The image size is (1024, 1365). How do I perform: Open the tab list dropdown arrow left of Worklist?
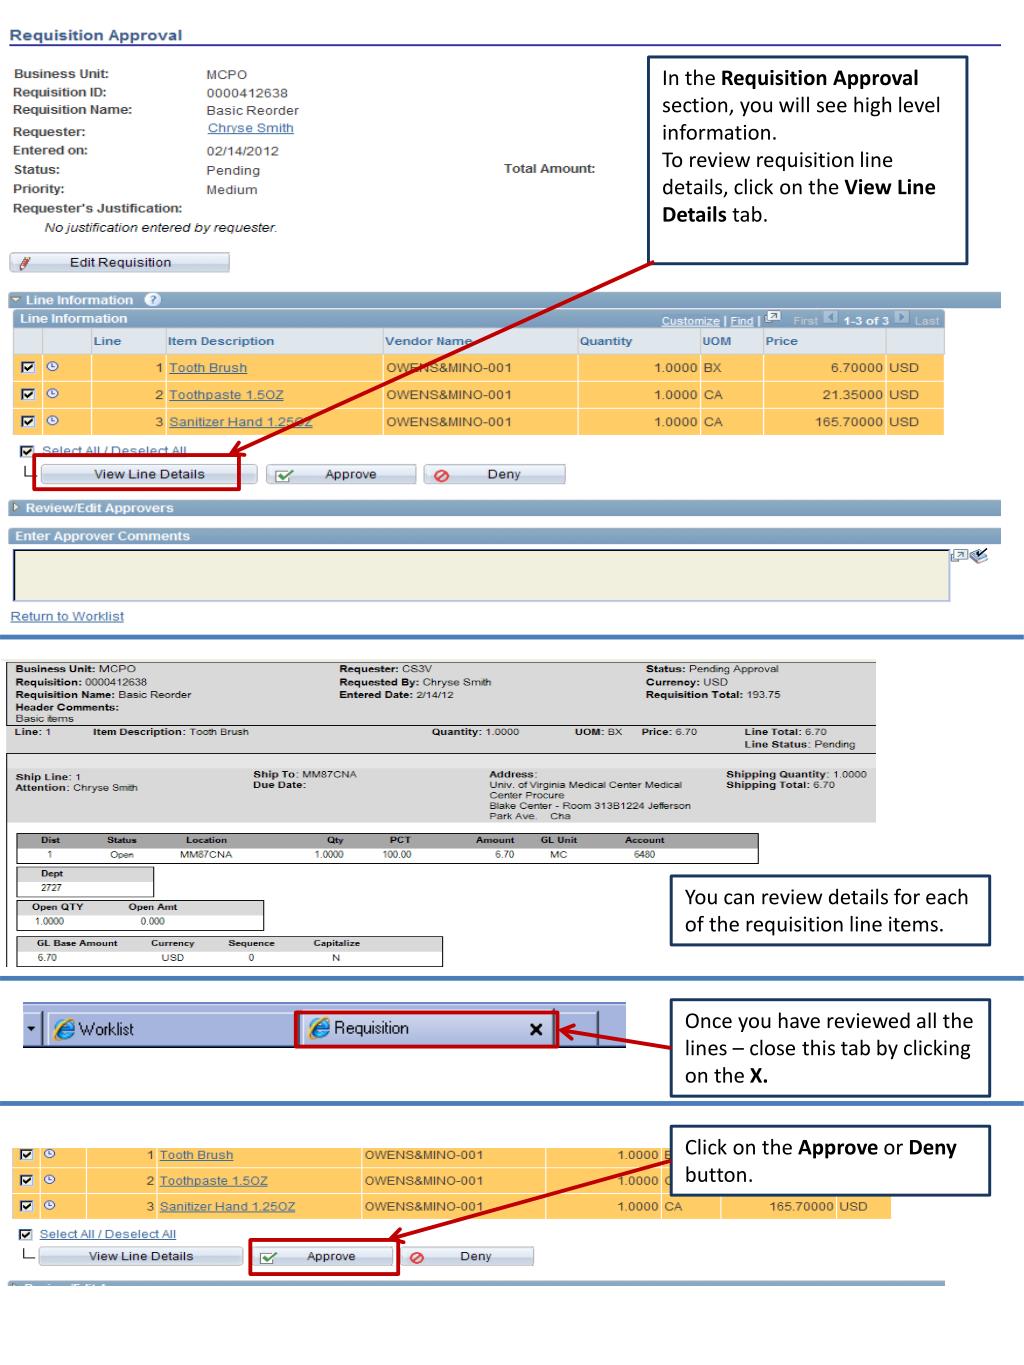(32, 1029)
